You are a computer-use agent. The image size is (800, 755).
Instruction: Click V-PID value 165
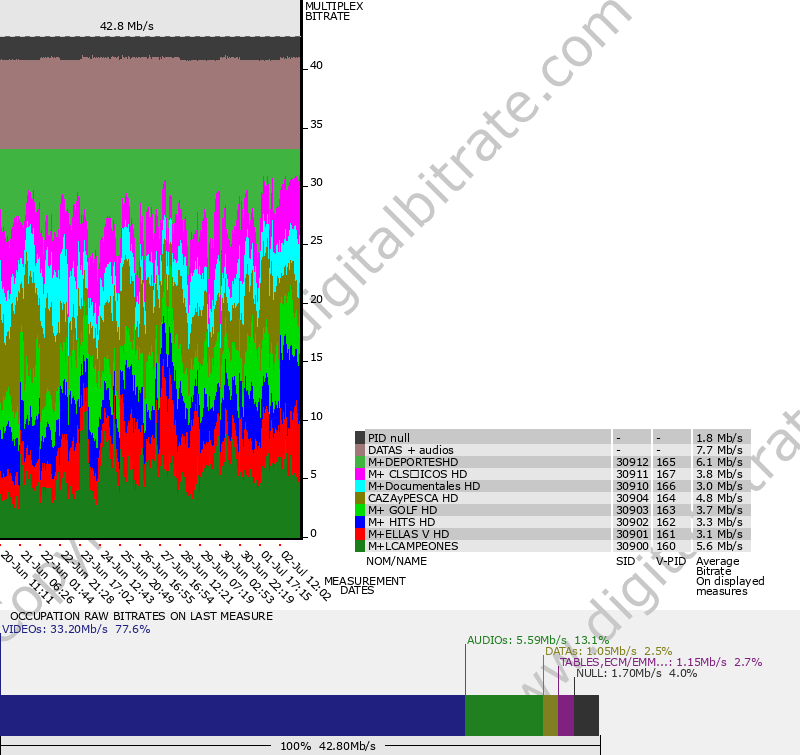point(666,462)
